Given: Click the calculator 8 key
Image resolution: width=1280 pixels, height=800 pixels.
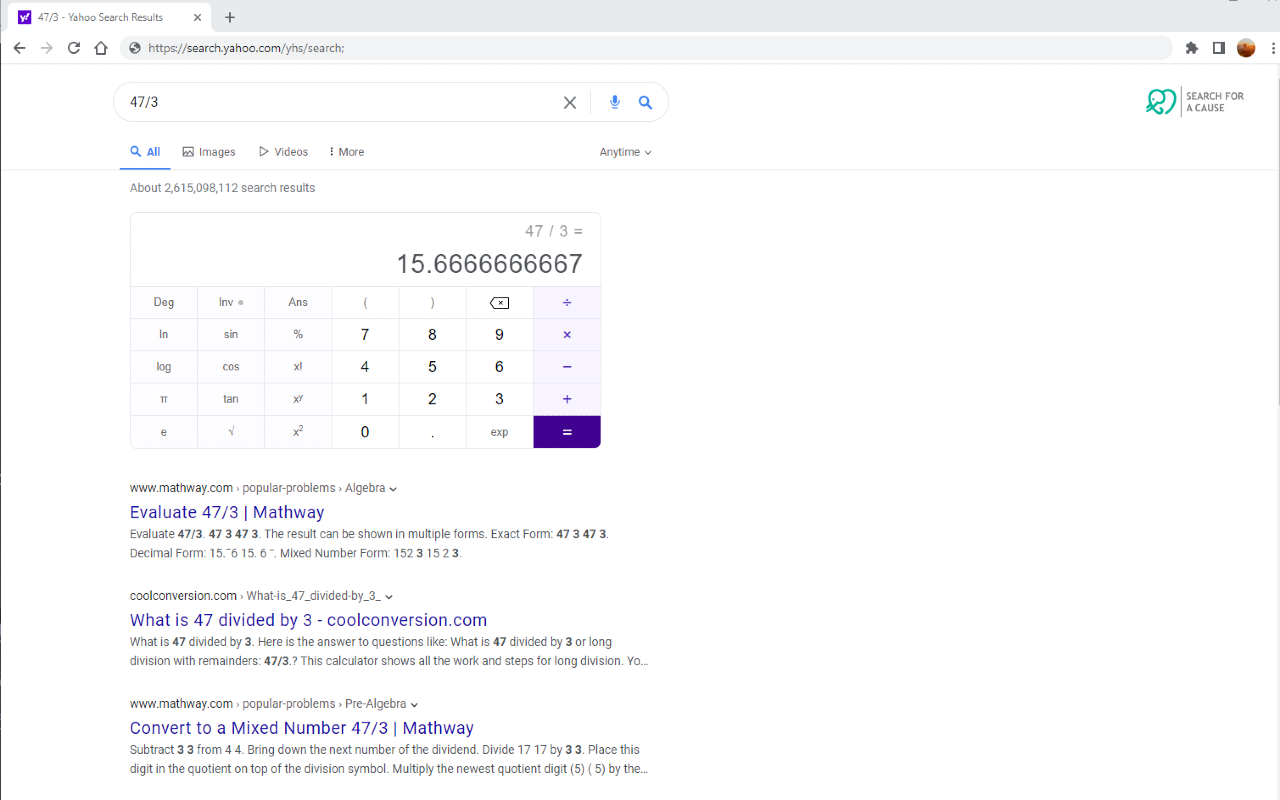Looking at the screenshot, I should (432, 335).
